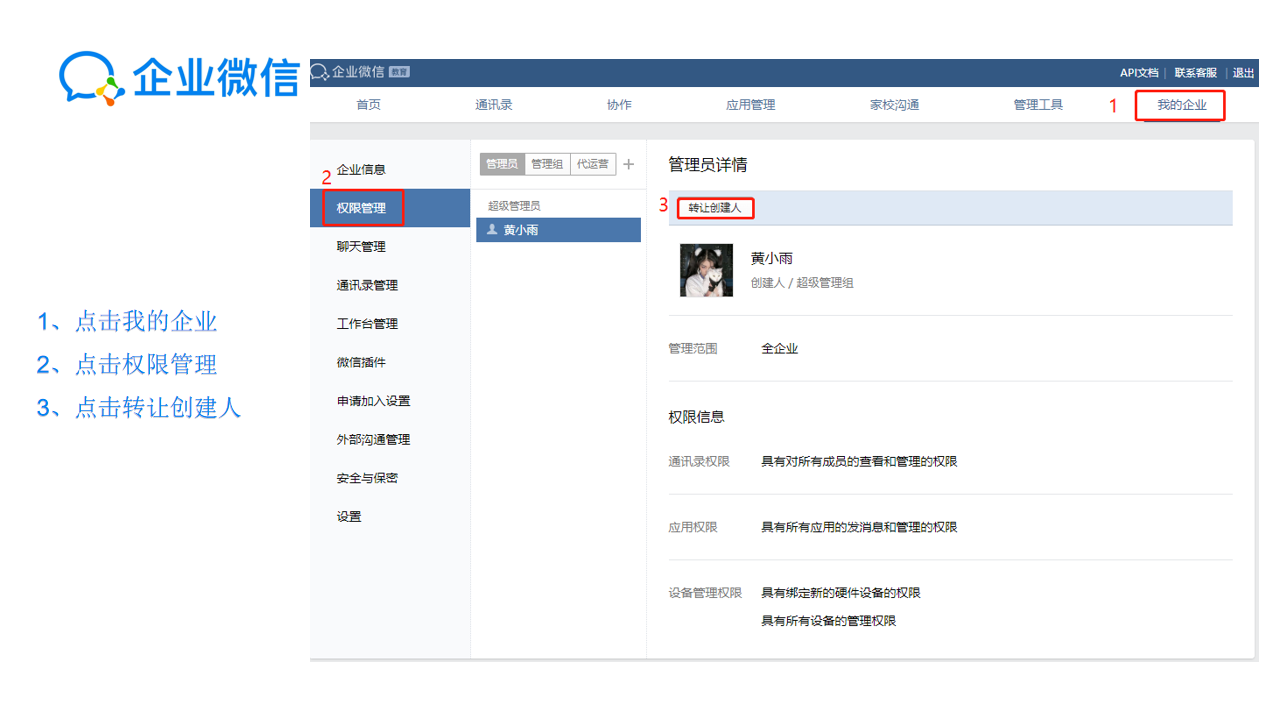Click the WeCom logo in header
This screenshot has width=1280, height=720.
click(347, 72)
